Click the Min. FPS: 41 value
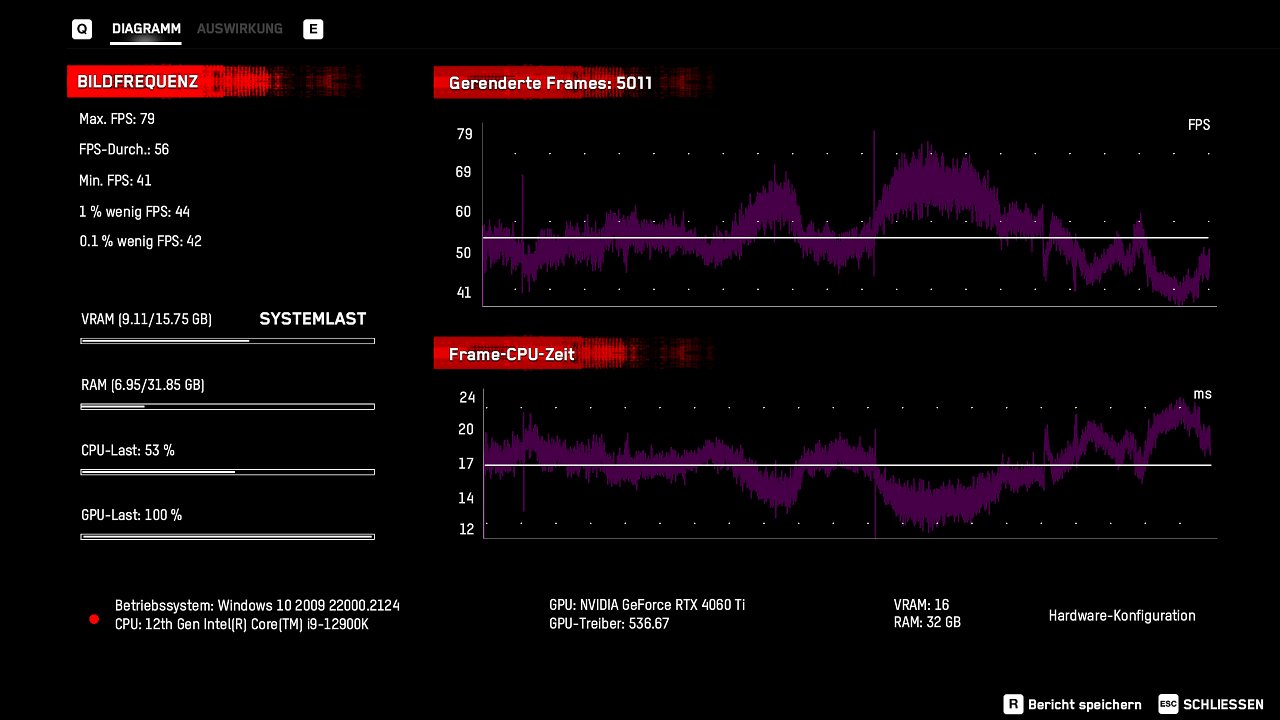 [x=116, y=181]
